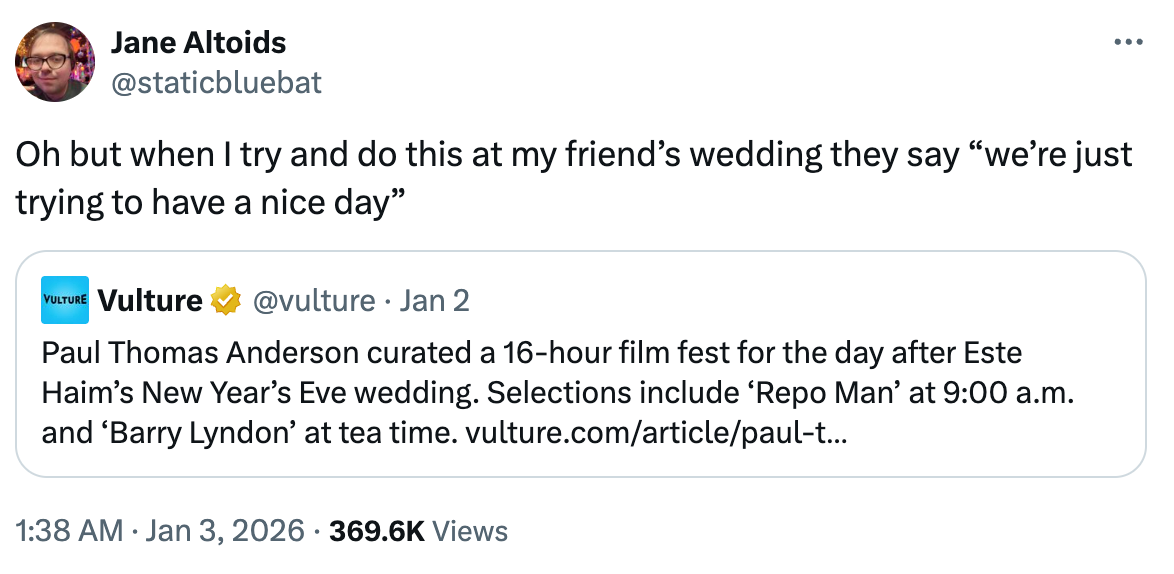Click the Vulture logo avatar
The image size is (1174, 574).
point(65,300)
